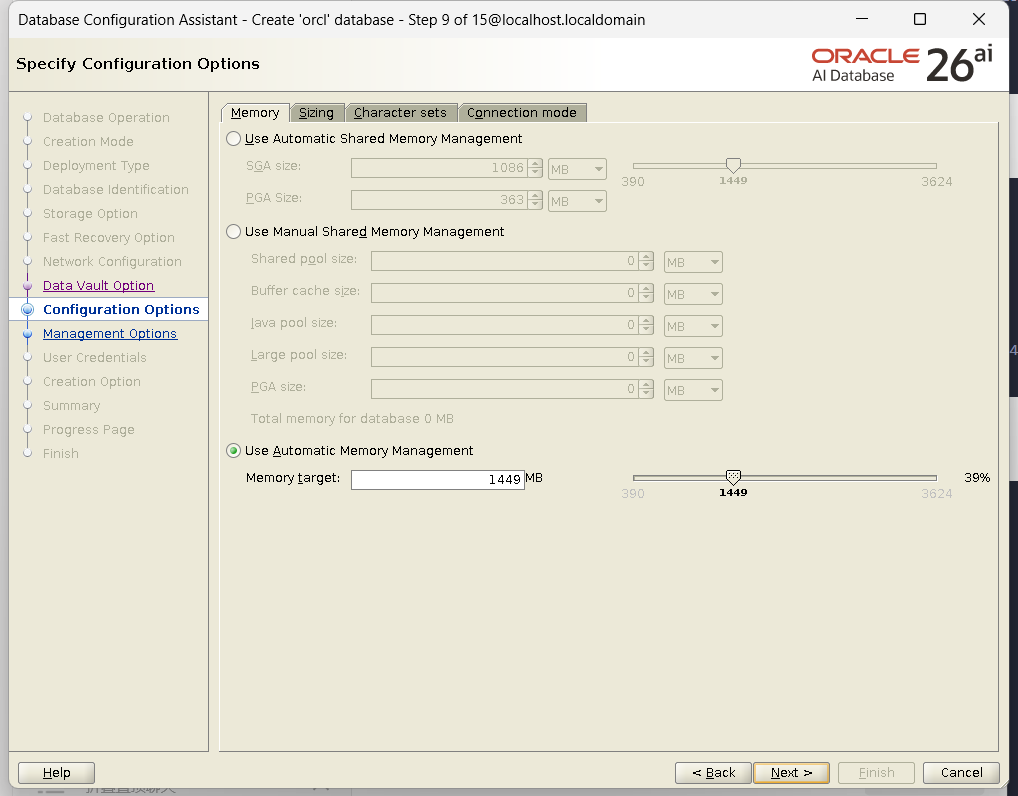
Task: Maximize the Database Configuration Assistant window
Action: [x=920, y=19]
